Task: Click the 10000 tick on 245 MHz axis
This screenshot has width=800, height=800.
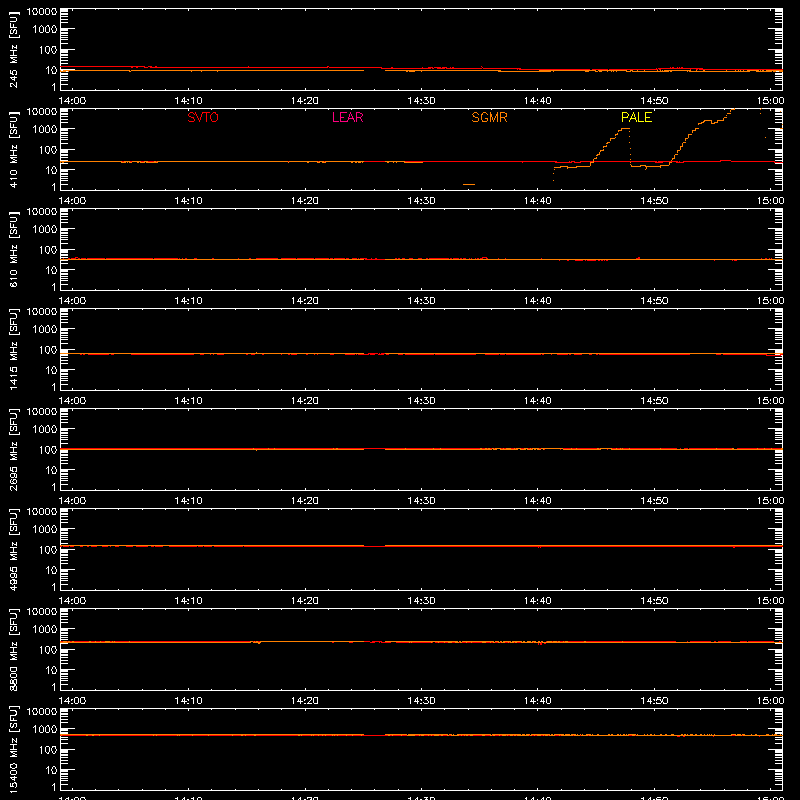Action: tap(42, 12)
